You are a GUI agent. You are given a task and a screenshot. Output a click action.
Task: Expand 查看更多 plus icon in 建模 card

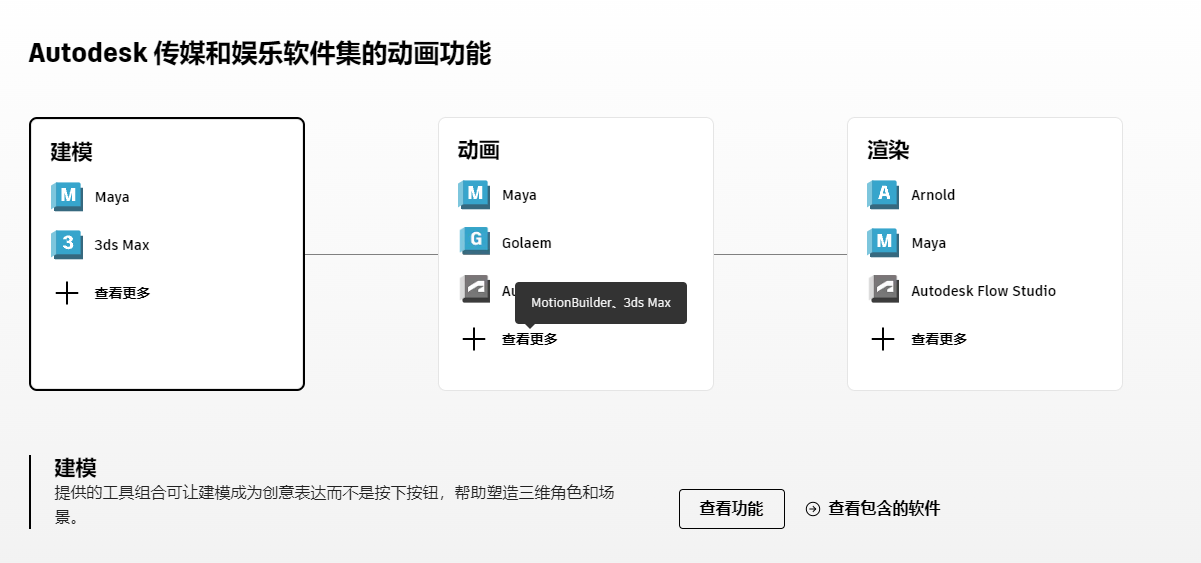67,293
